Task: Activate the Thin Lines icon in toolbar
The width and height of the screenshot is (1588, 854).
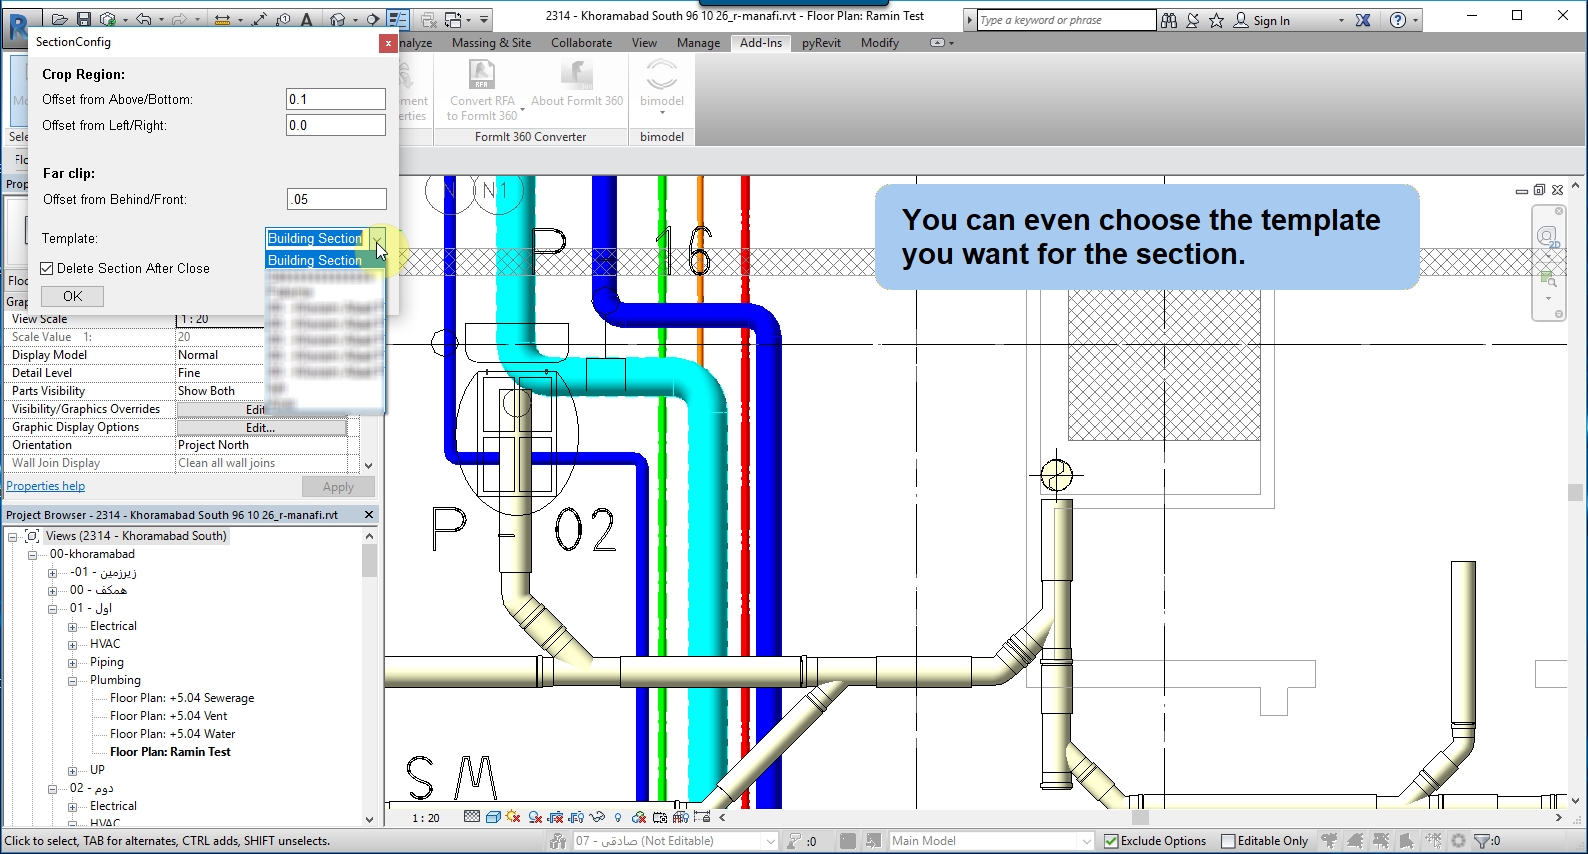Action: [x=397, y=19]
